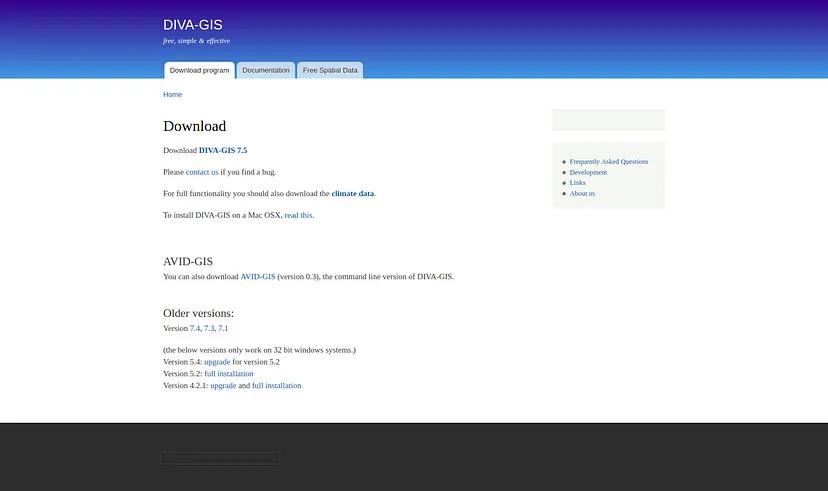Download DIVA-GIS 7.5 via its link
This screenshot has height=491, width=828.
(223, 150)
